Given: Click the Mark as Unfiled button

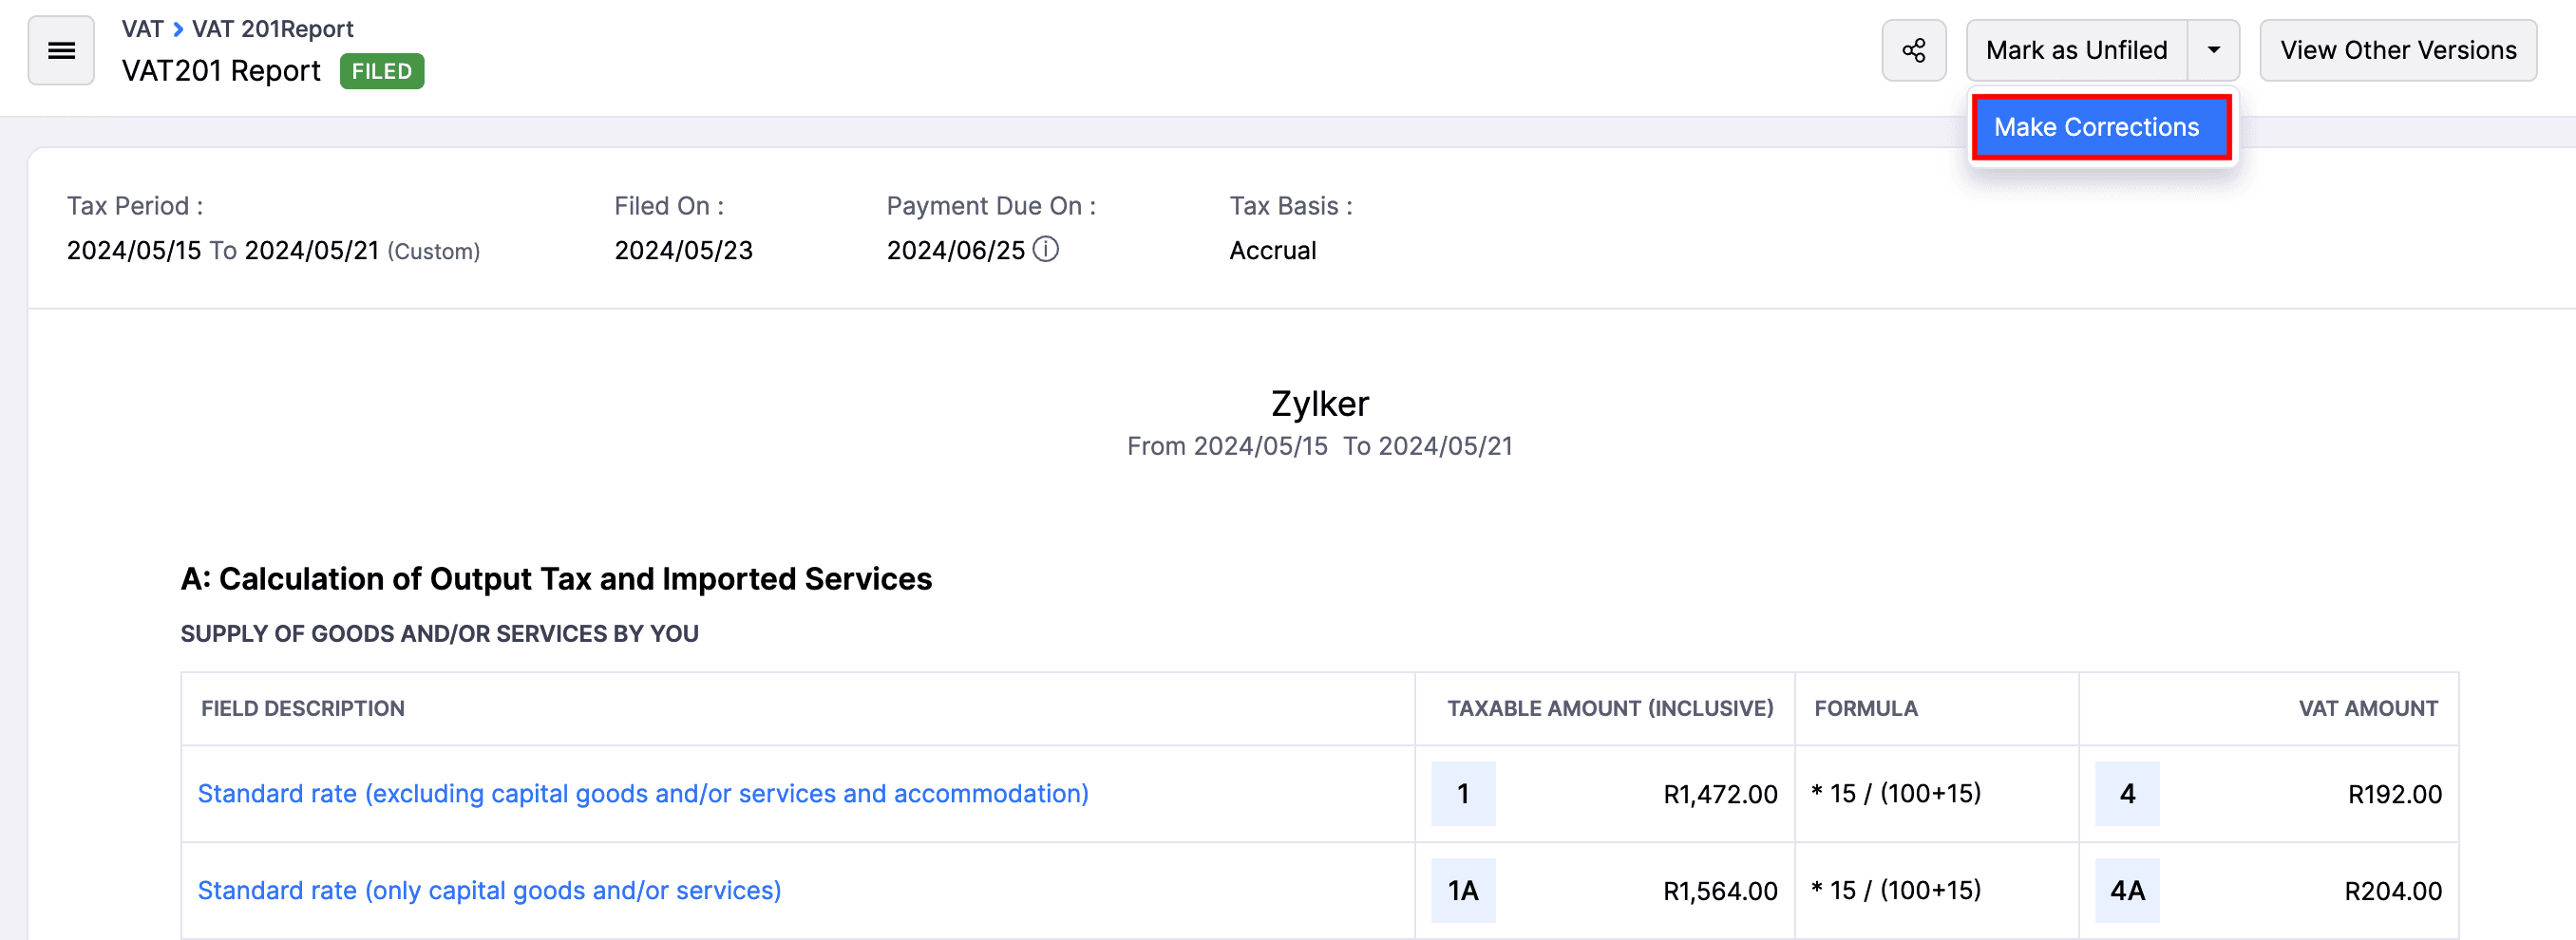Looking at the screenshot, I should click(2076, 51).
